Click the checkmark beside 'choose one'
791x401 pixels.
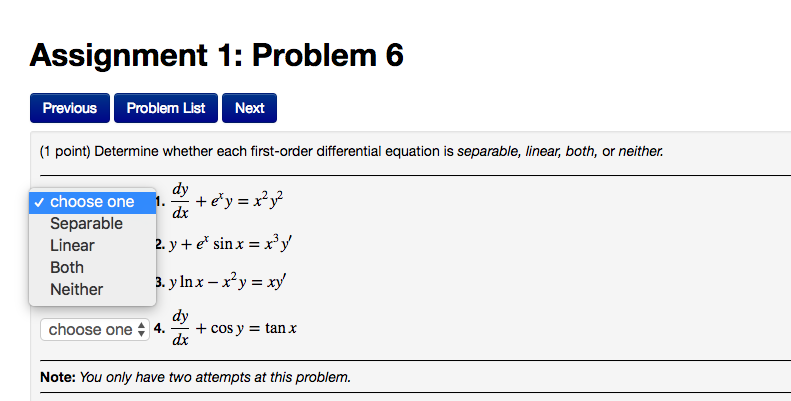point(39,202)
